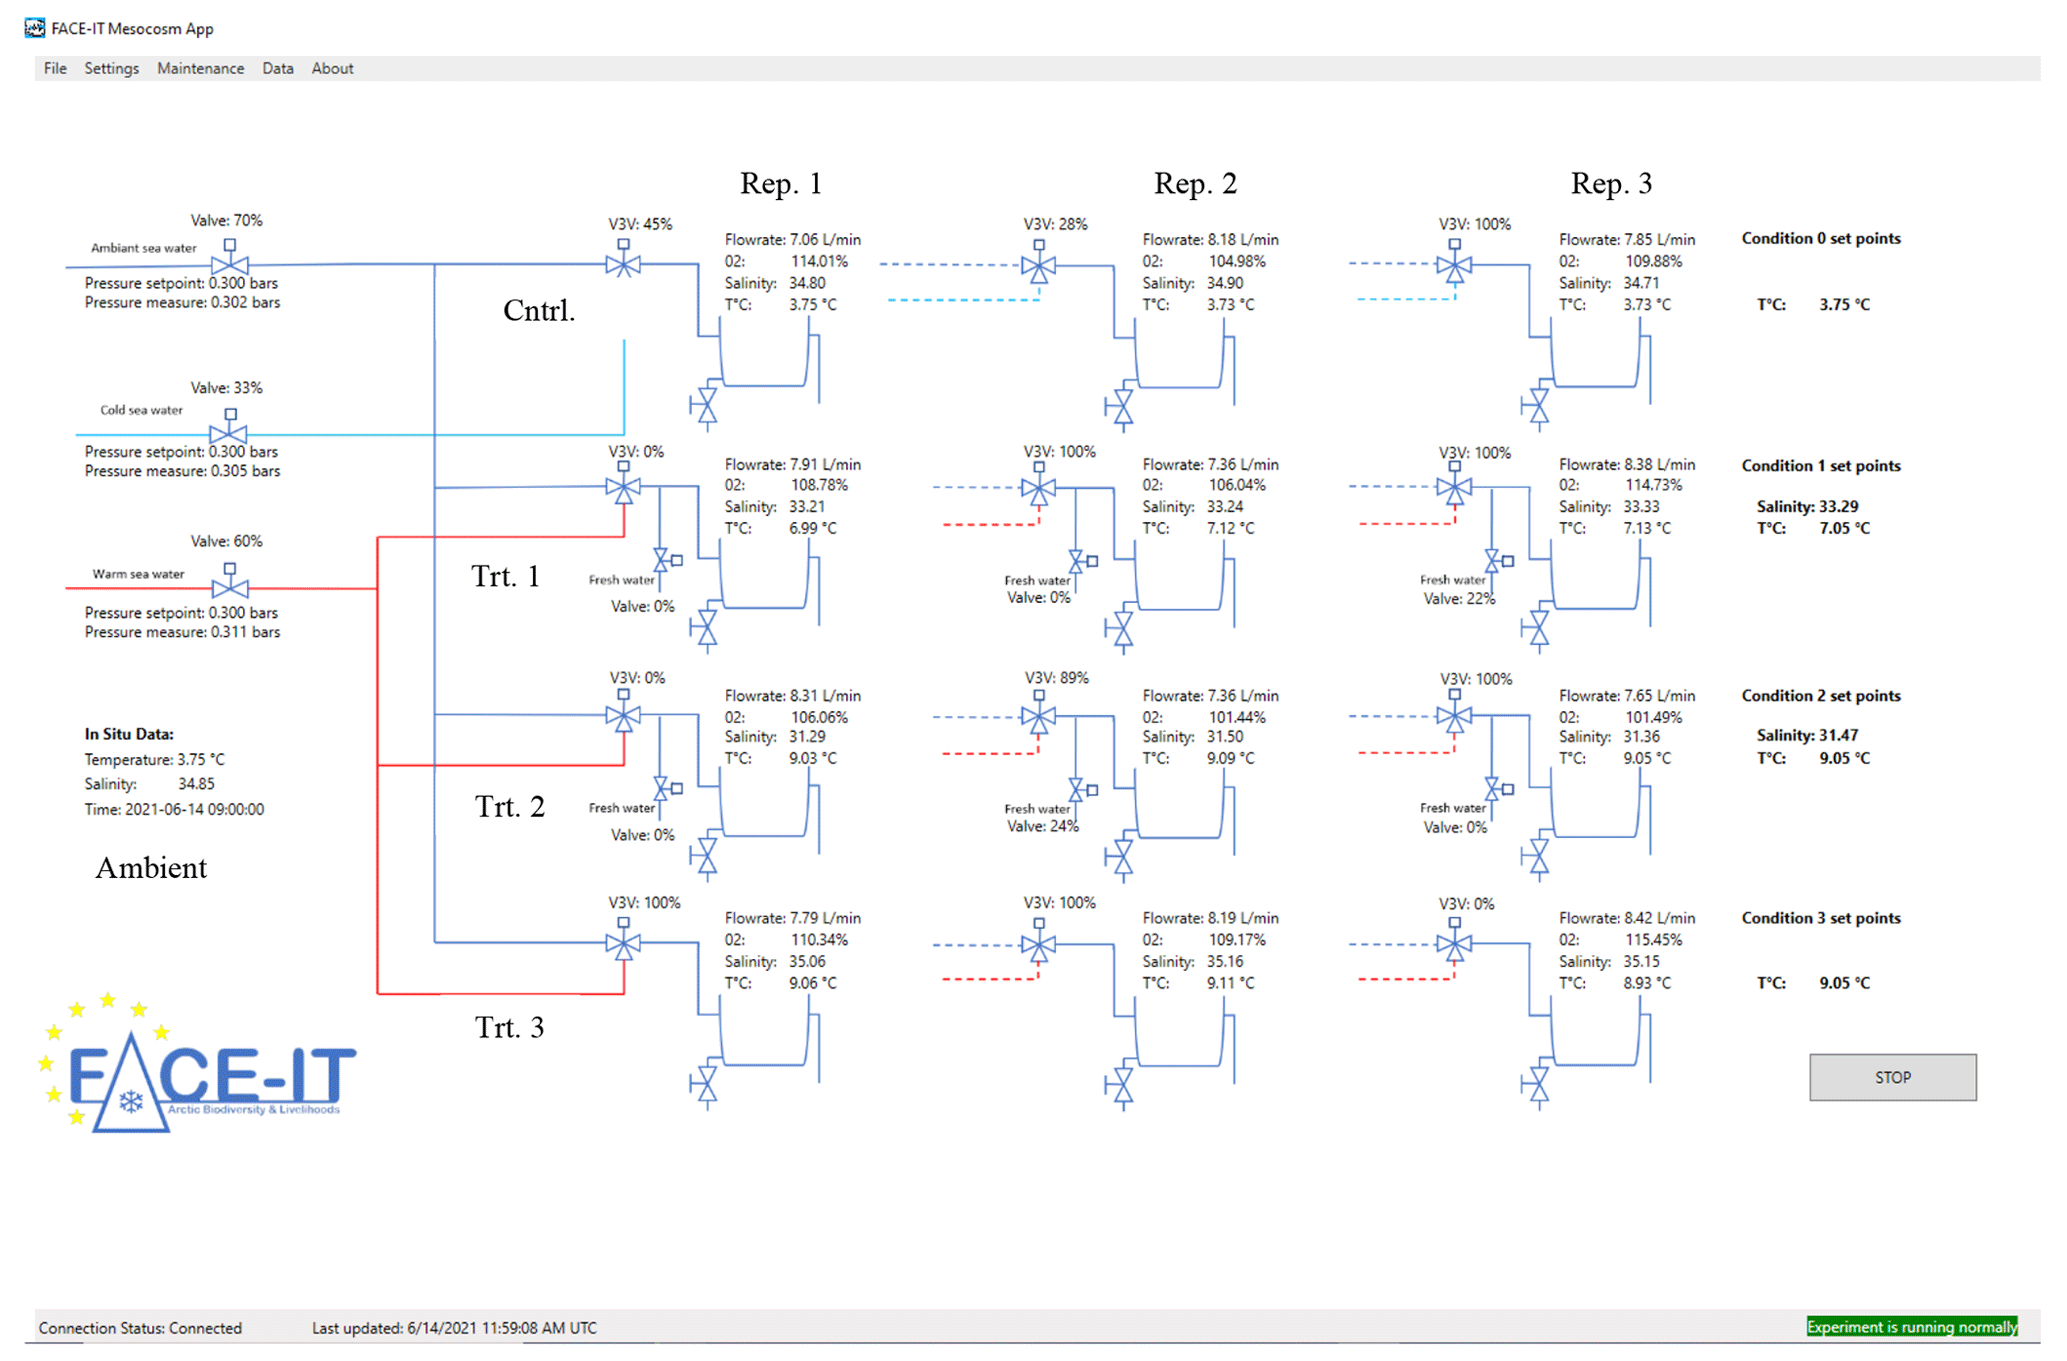Click the Warm sea water valve icon
This screenshot has height=1361, width=2067.
coord(230,586)
